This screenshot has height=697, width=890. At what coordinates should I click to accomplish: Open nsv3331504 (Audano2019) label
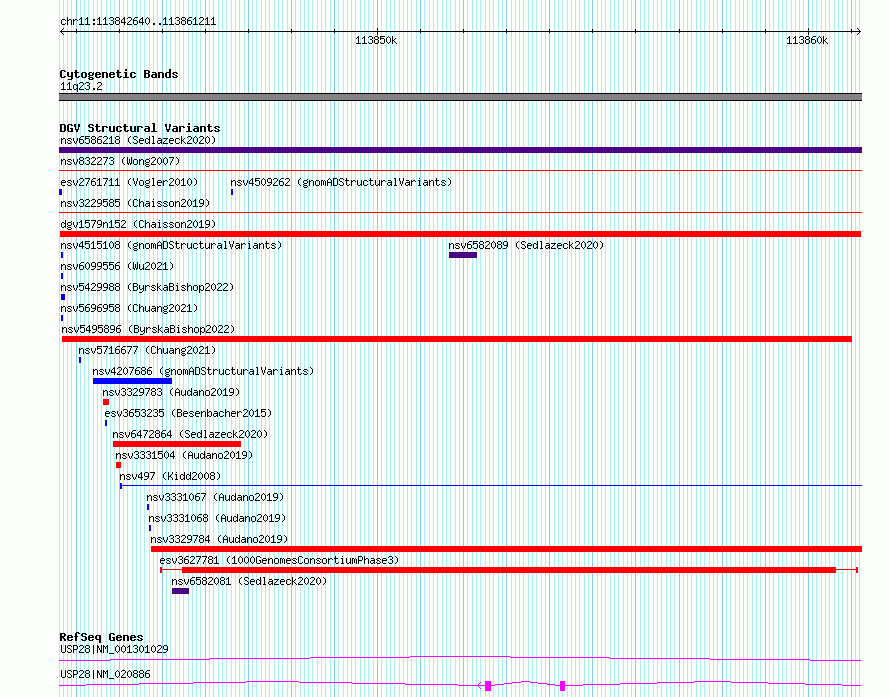(x=184, y=455)
